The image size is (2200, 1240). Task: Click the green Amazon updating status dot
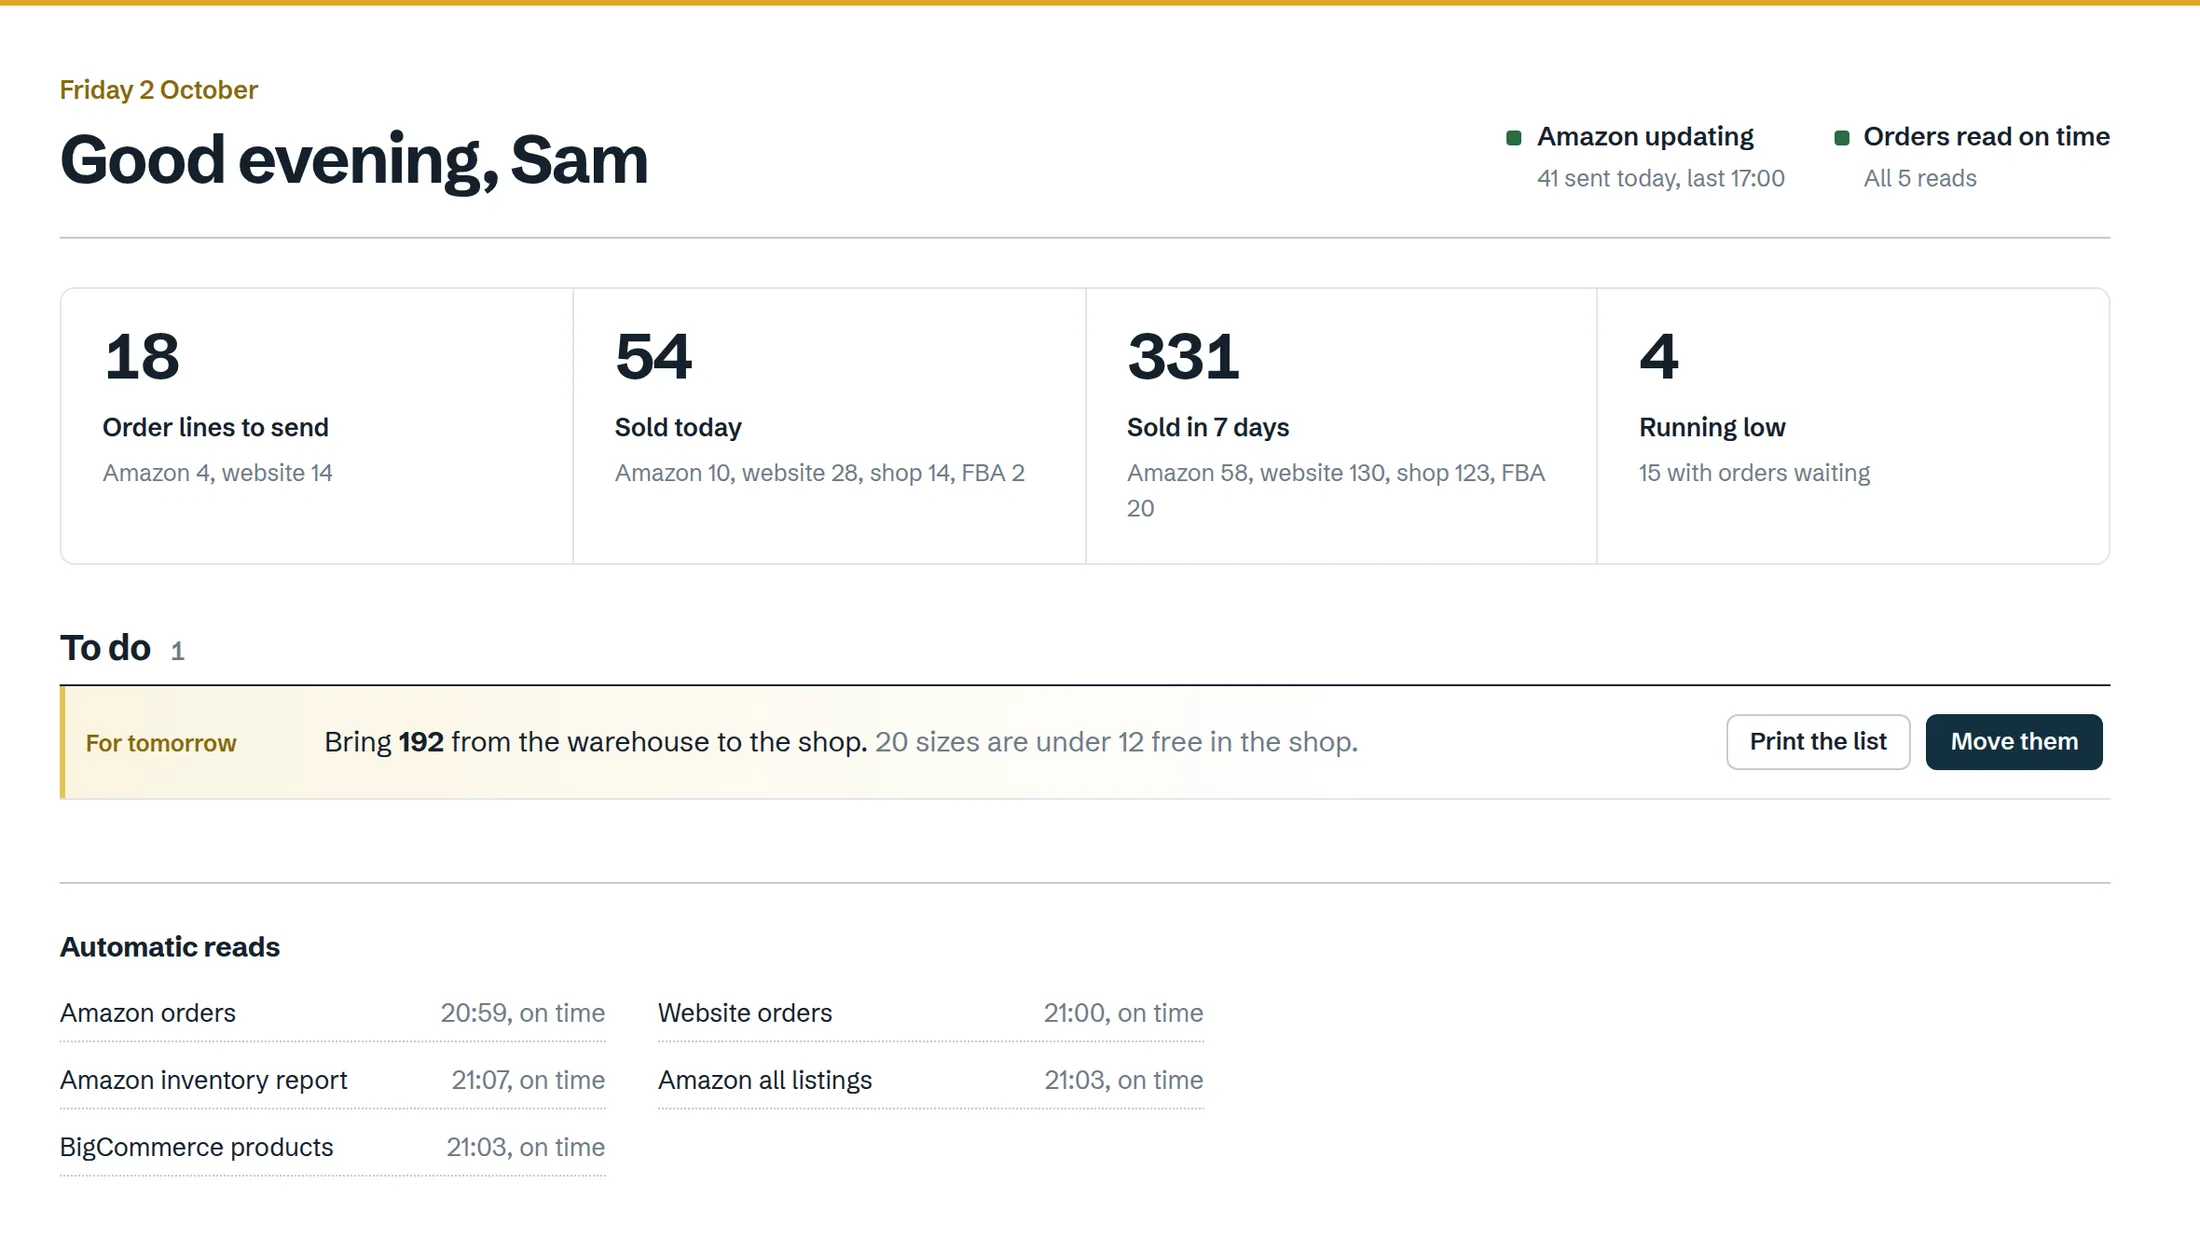click(x=1514, y=138)
